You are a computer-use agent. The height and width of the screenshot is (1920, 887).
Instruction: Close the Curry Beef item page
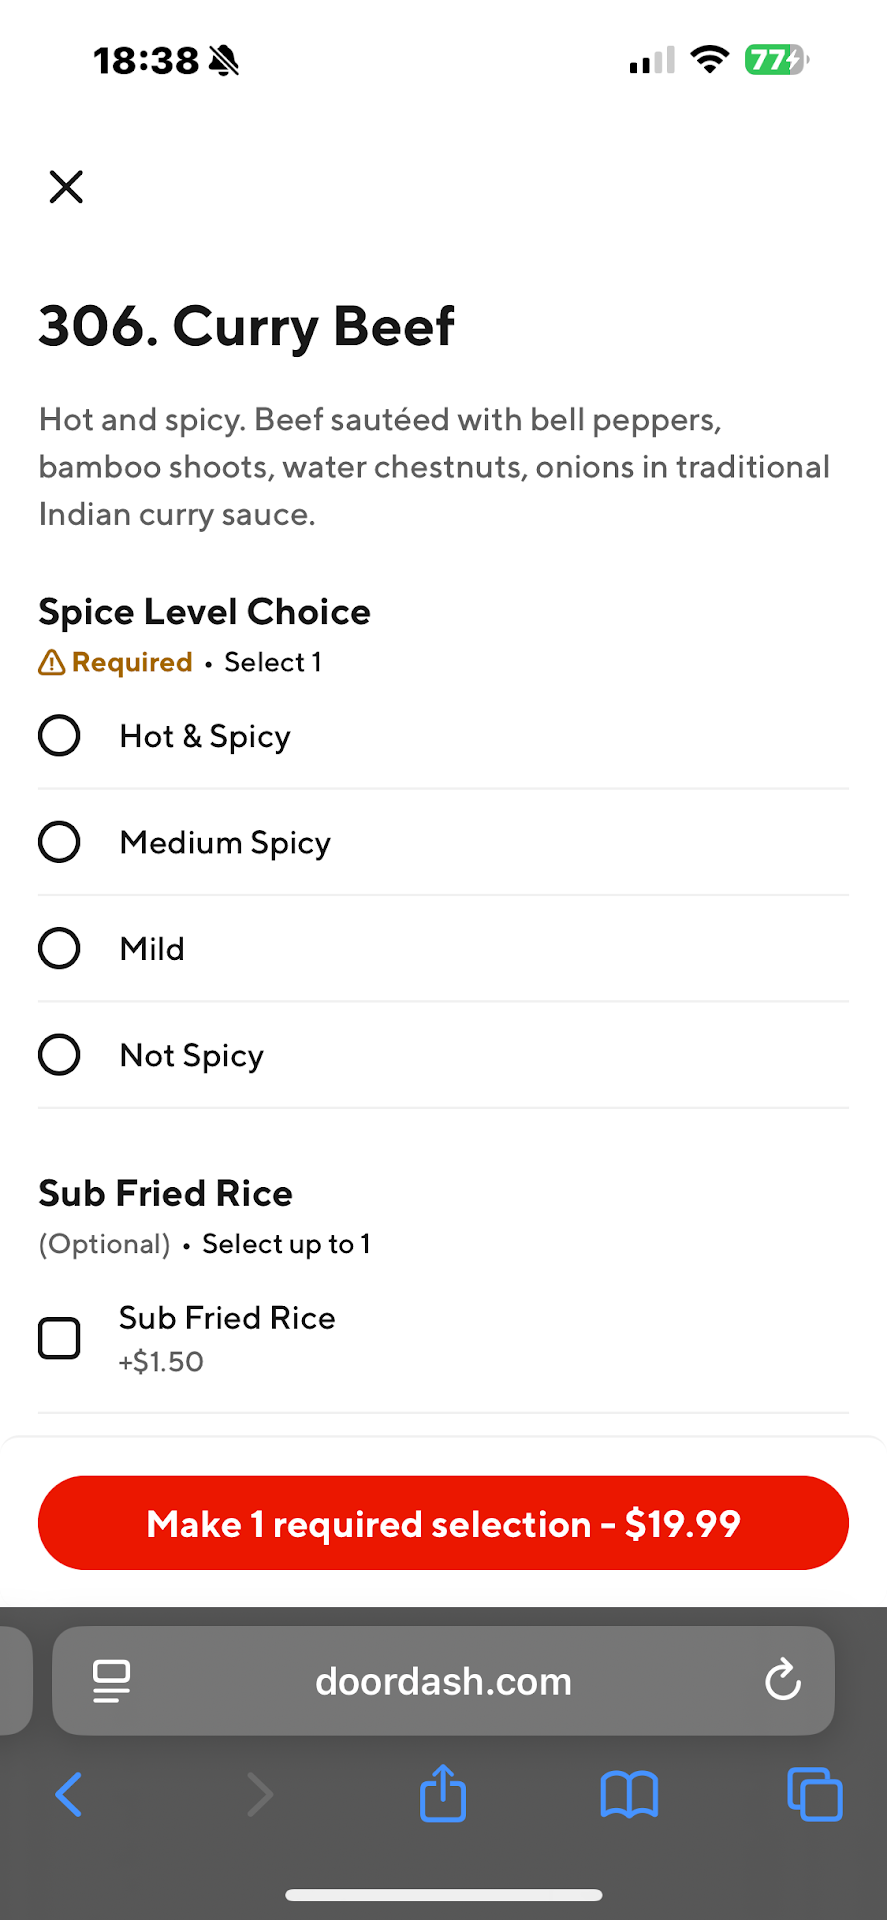point(66,187)
